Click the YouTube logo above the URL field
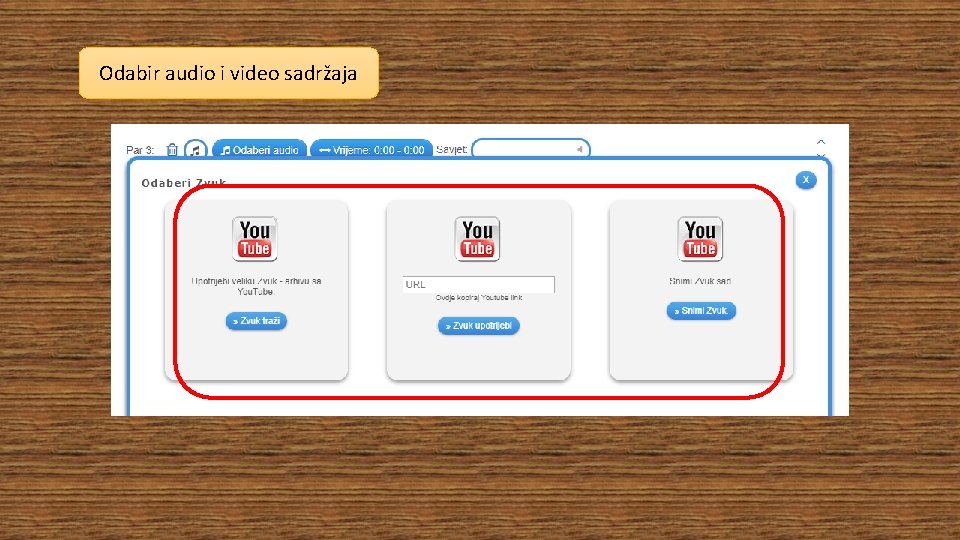 (478, 239)
